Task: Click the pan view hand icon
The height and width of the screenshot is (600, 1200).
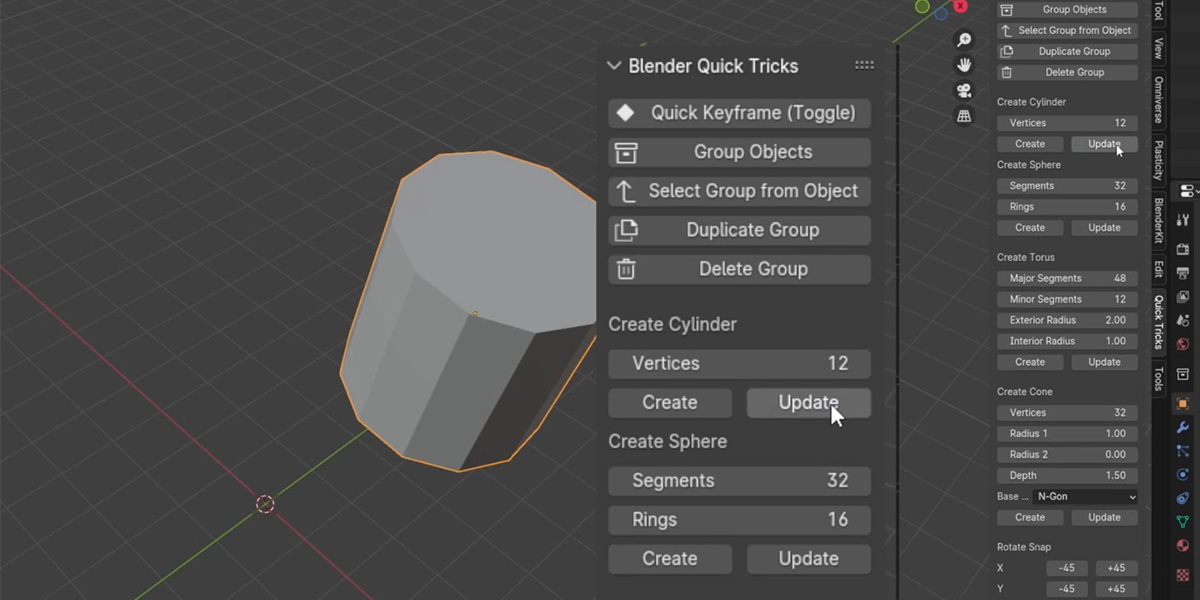Action: (x=964, y=65)
